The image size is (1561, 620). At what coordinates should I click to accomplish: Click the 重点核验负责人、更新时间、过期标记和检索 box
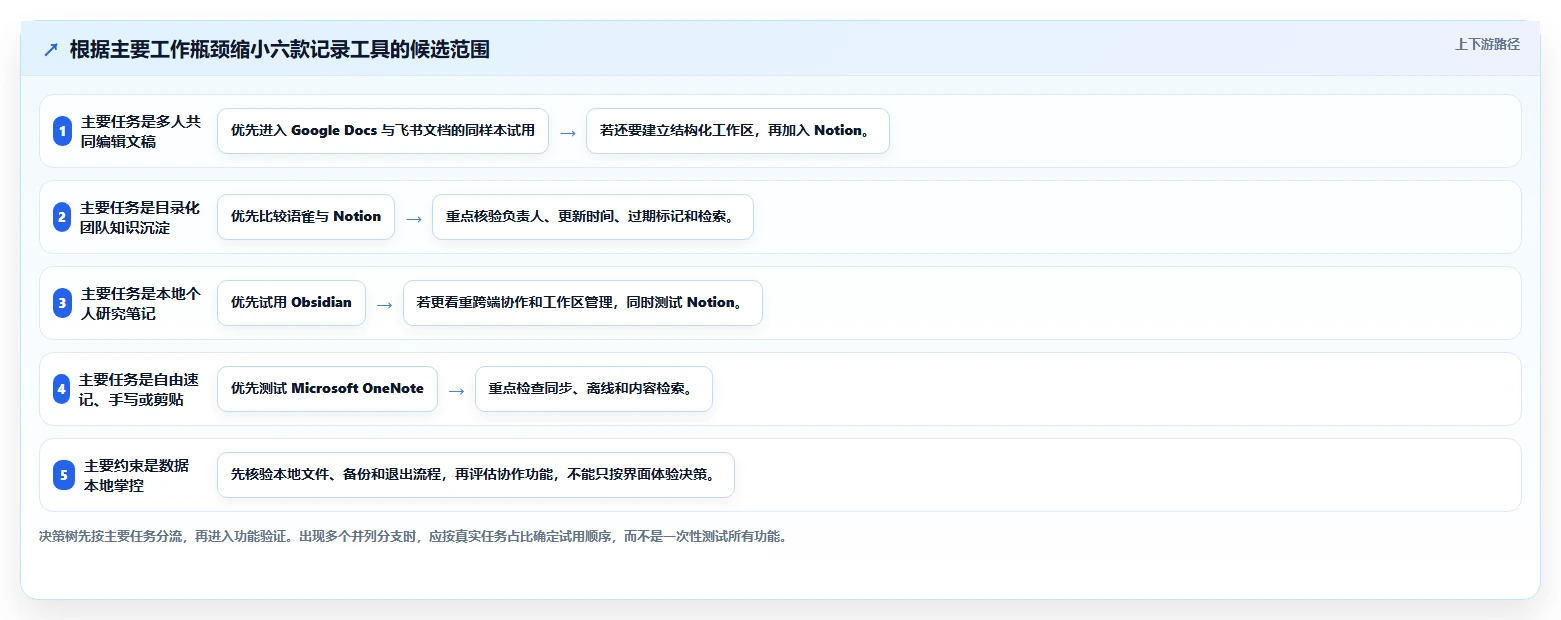tap(593, 217)
